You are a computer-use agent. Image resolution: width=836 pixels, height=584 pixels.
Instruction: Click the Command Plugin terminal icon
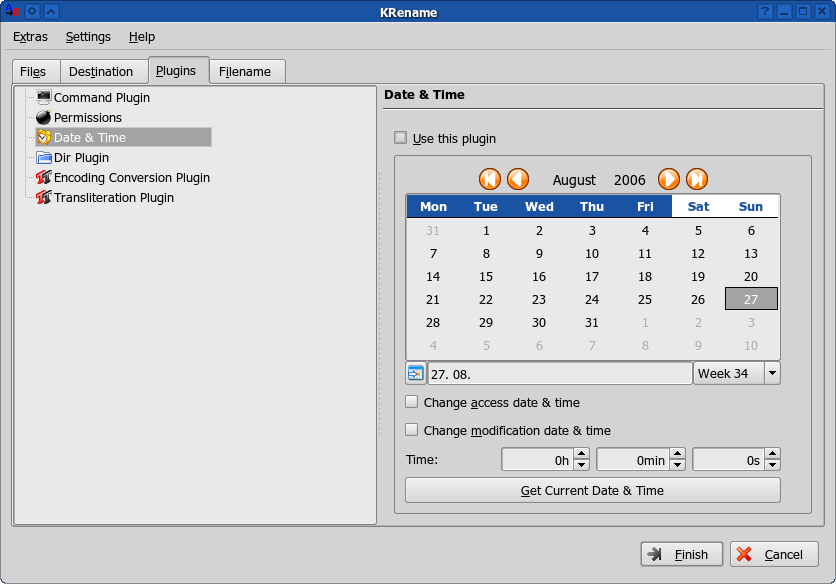(44, 97)
